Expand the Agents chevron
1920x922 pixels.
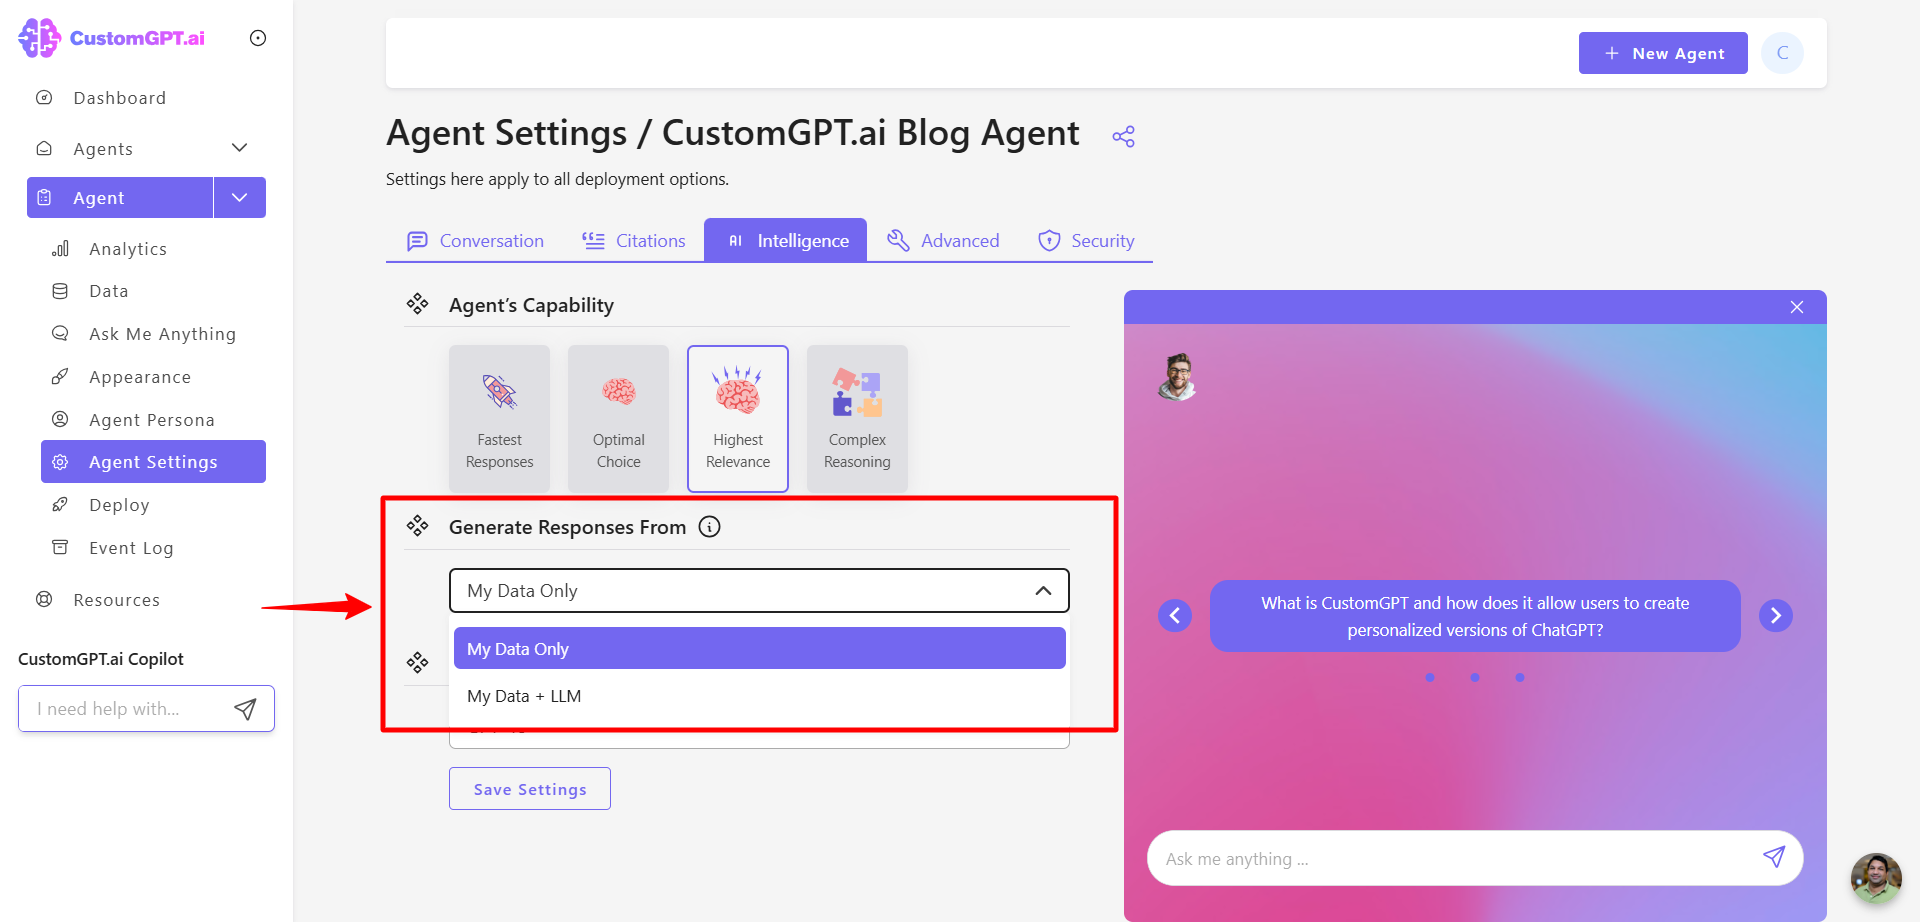(x=240, y=148)
